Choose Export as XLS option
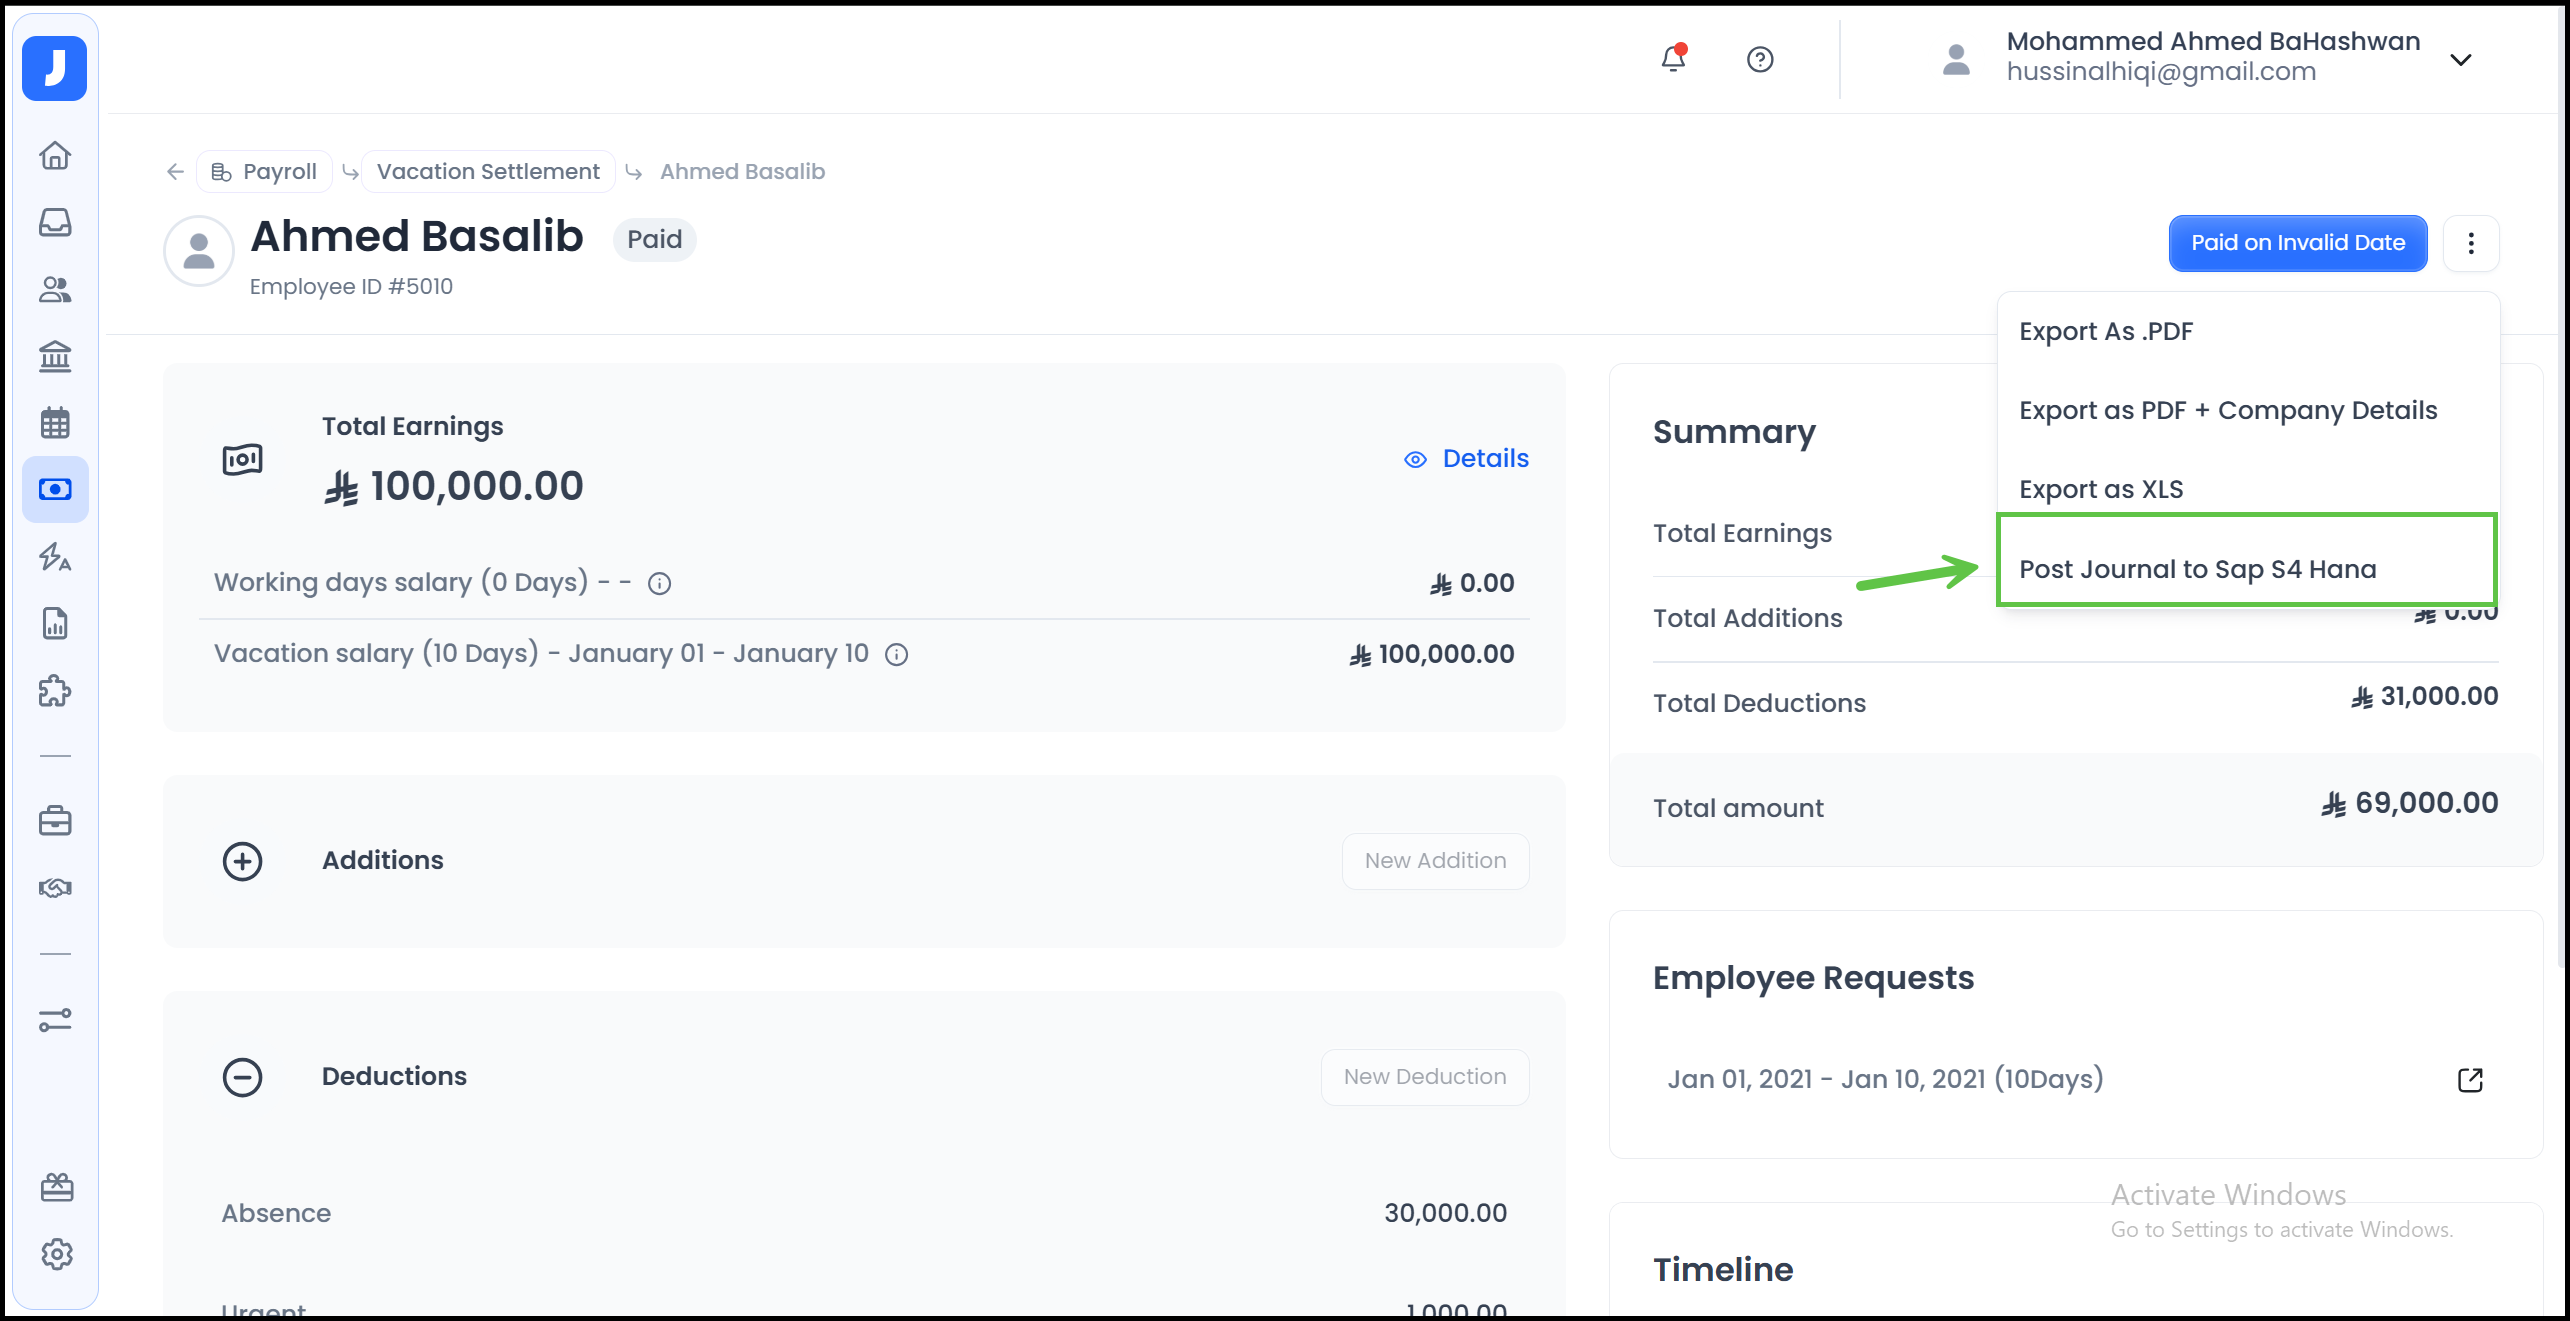This screenshot has height=1321, width=2570. point(2101,489)
